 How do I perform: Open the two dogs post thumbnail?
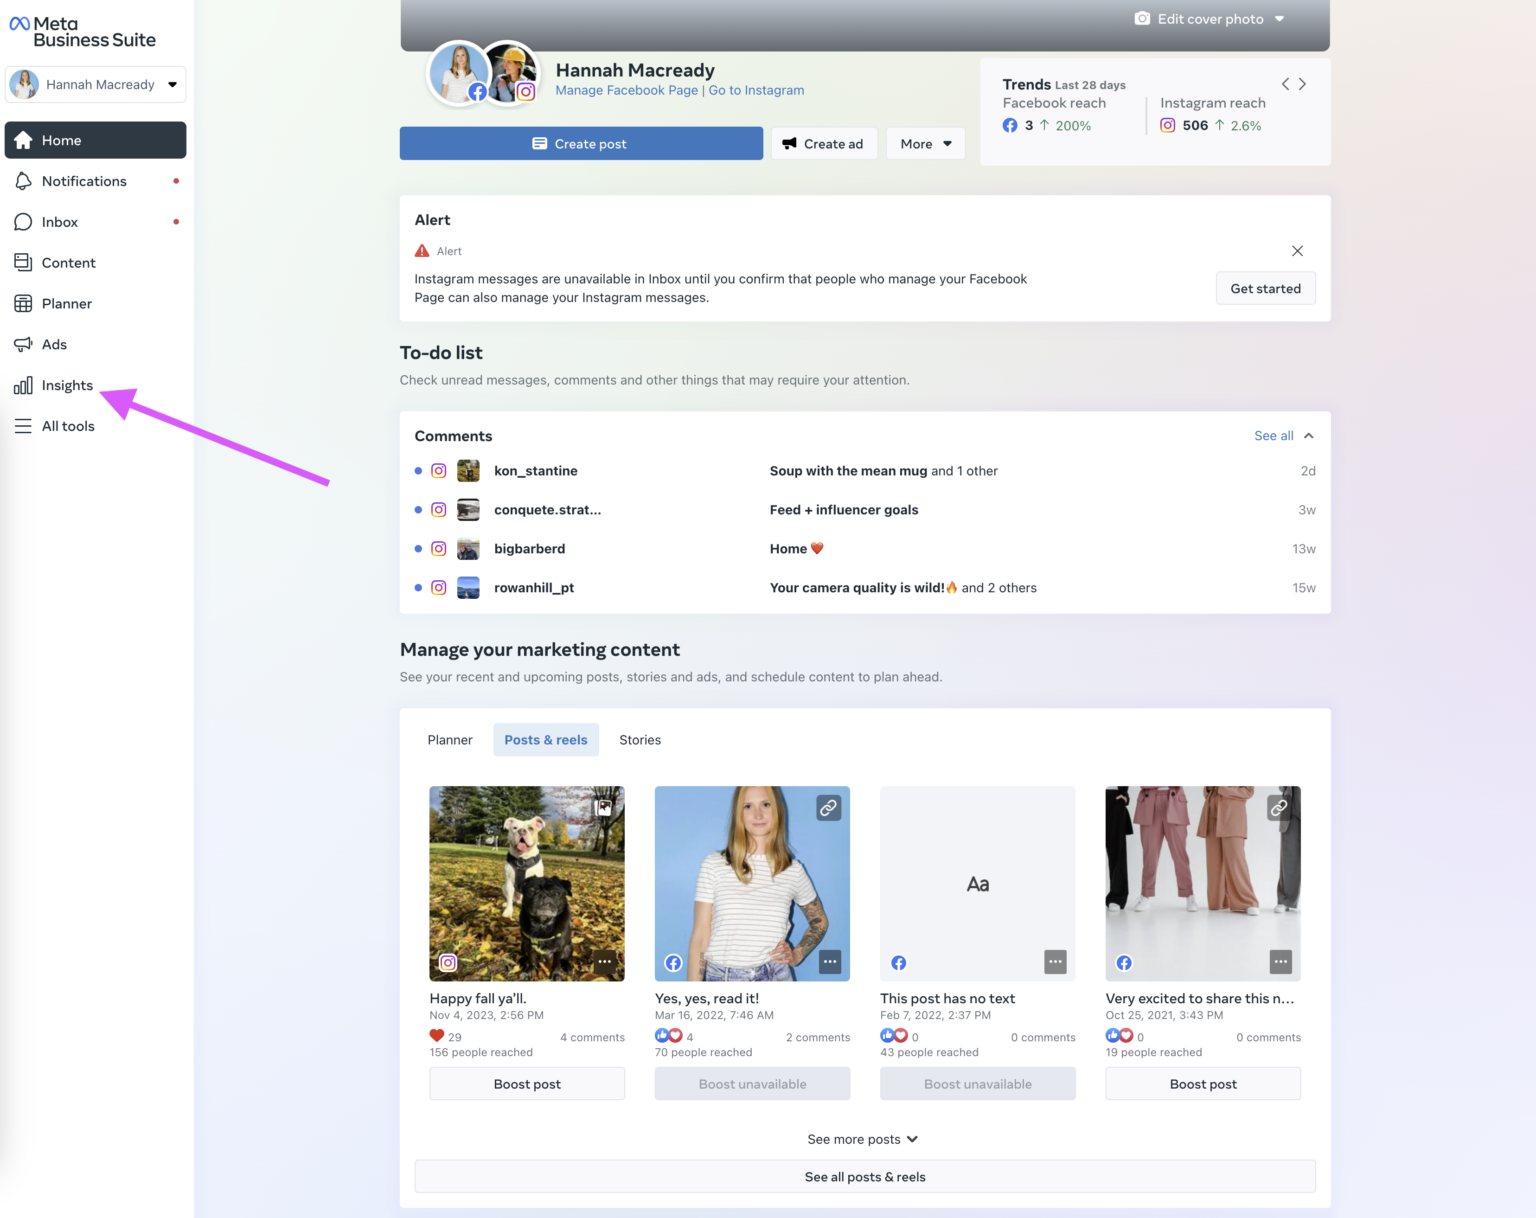(527, 884)
